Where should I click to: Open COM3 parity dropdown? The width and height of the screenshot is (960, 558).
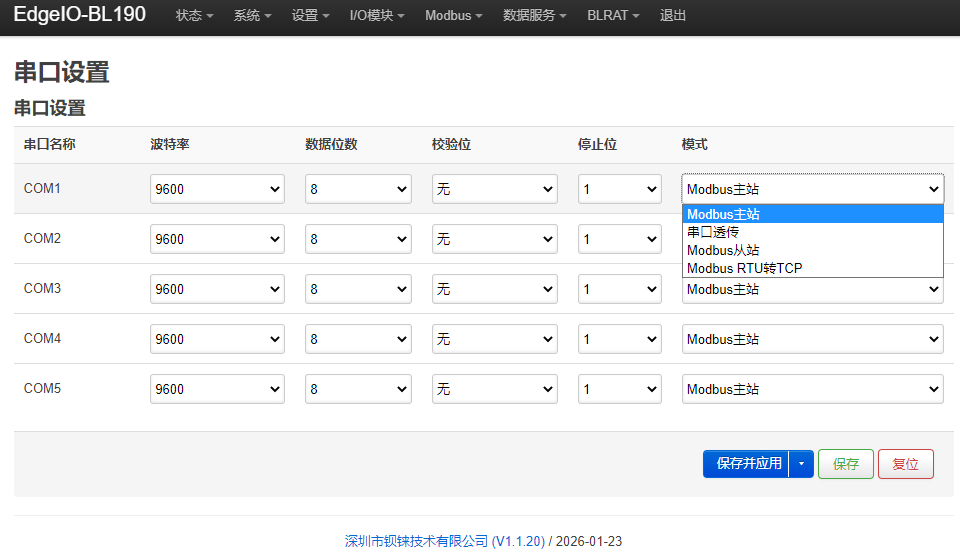coord(495,289)
